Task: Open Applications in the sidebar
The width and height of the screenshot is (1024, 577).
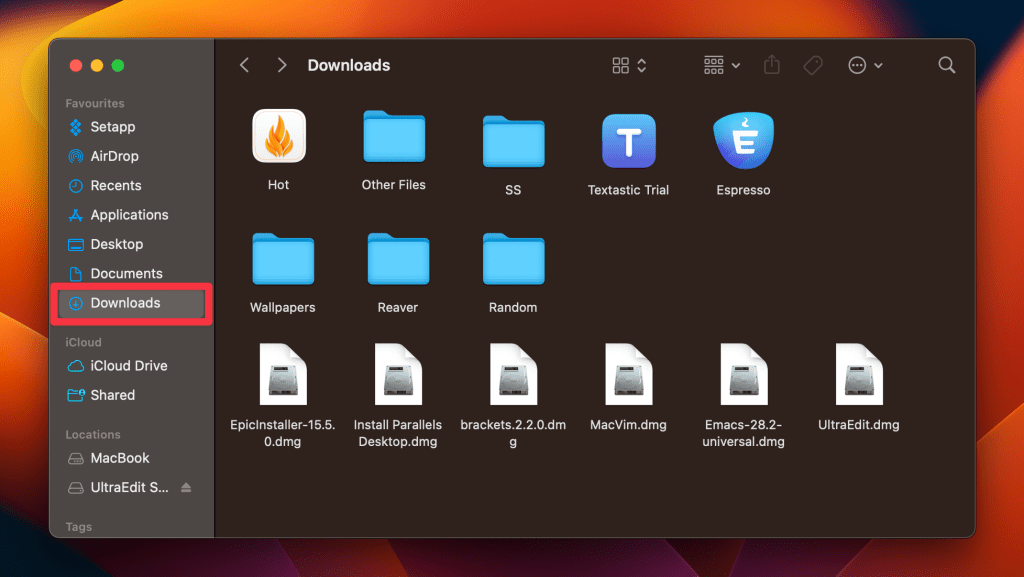Action: [129, 215]
